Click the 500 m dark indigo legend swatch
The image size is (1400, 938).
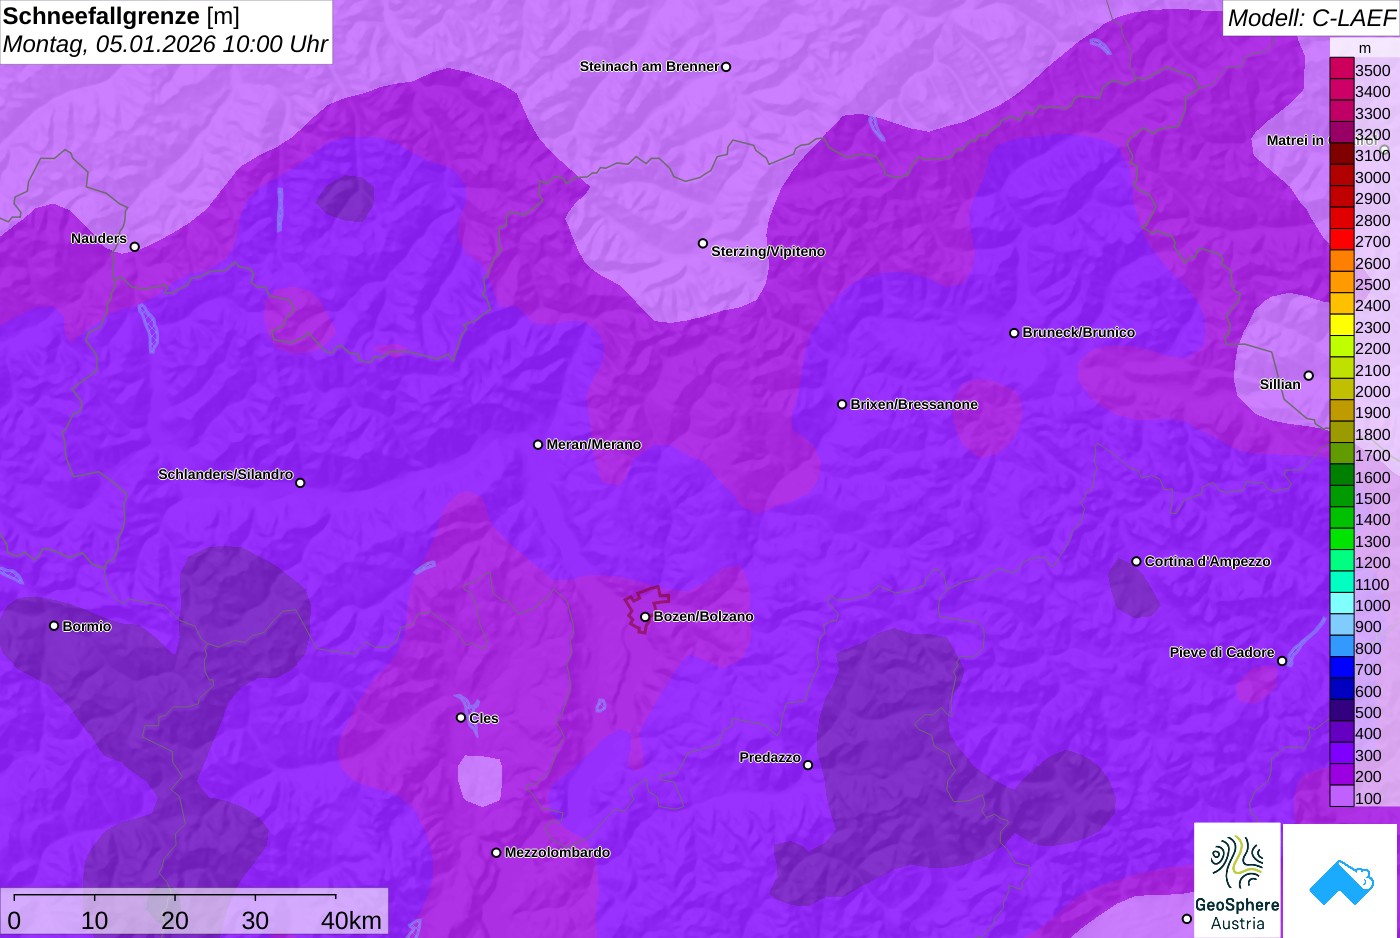[1341, 711]
